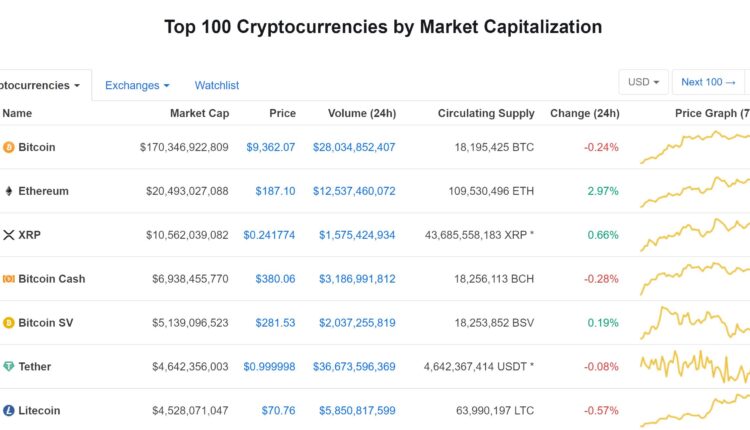Click Bitcoin's price $9,362.07
750x430 pixels.
click(271, 147)
